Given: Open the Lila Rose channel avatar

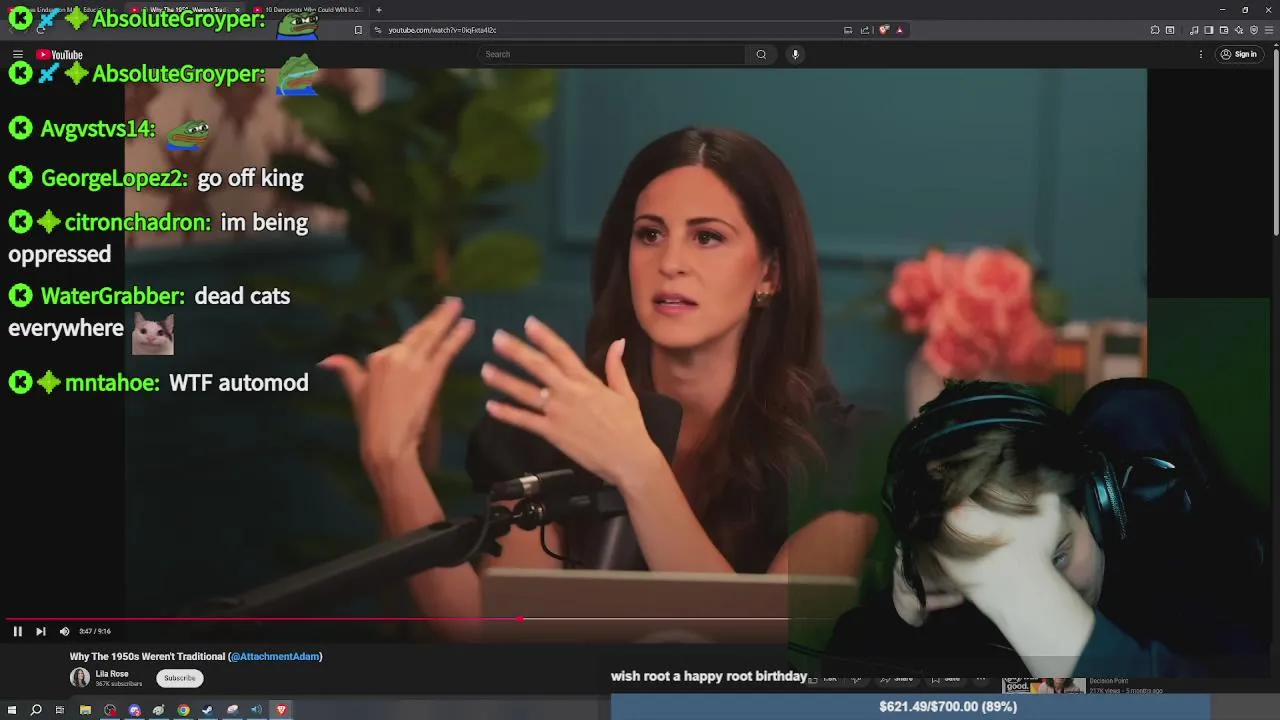Looking at the screenshot, I should pyautogui.click(x=80, y=678).
